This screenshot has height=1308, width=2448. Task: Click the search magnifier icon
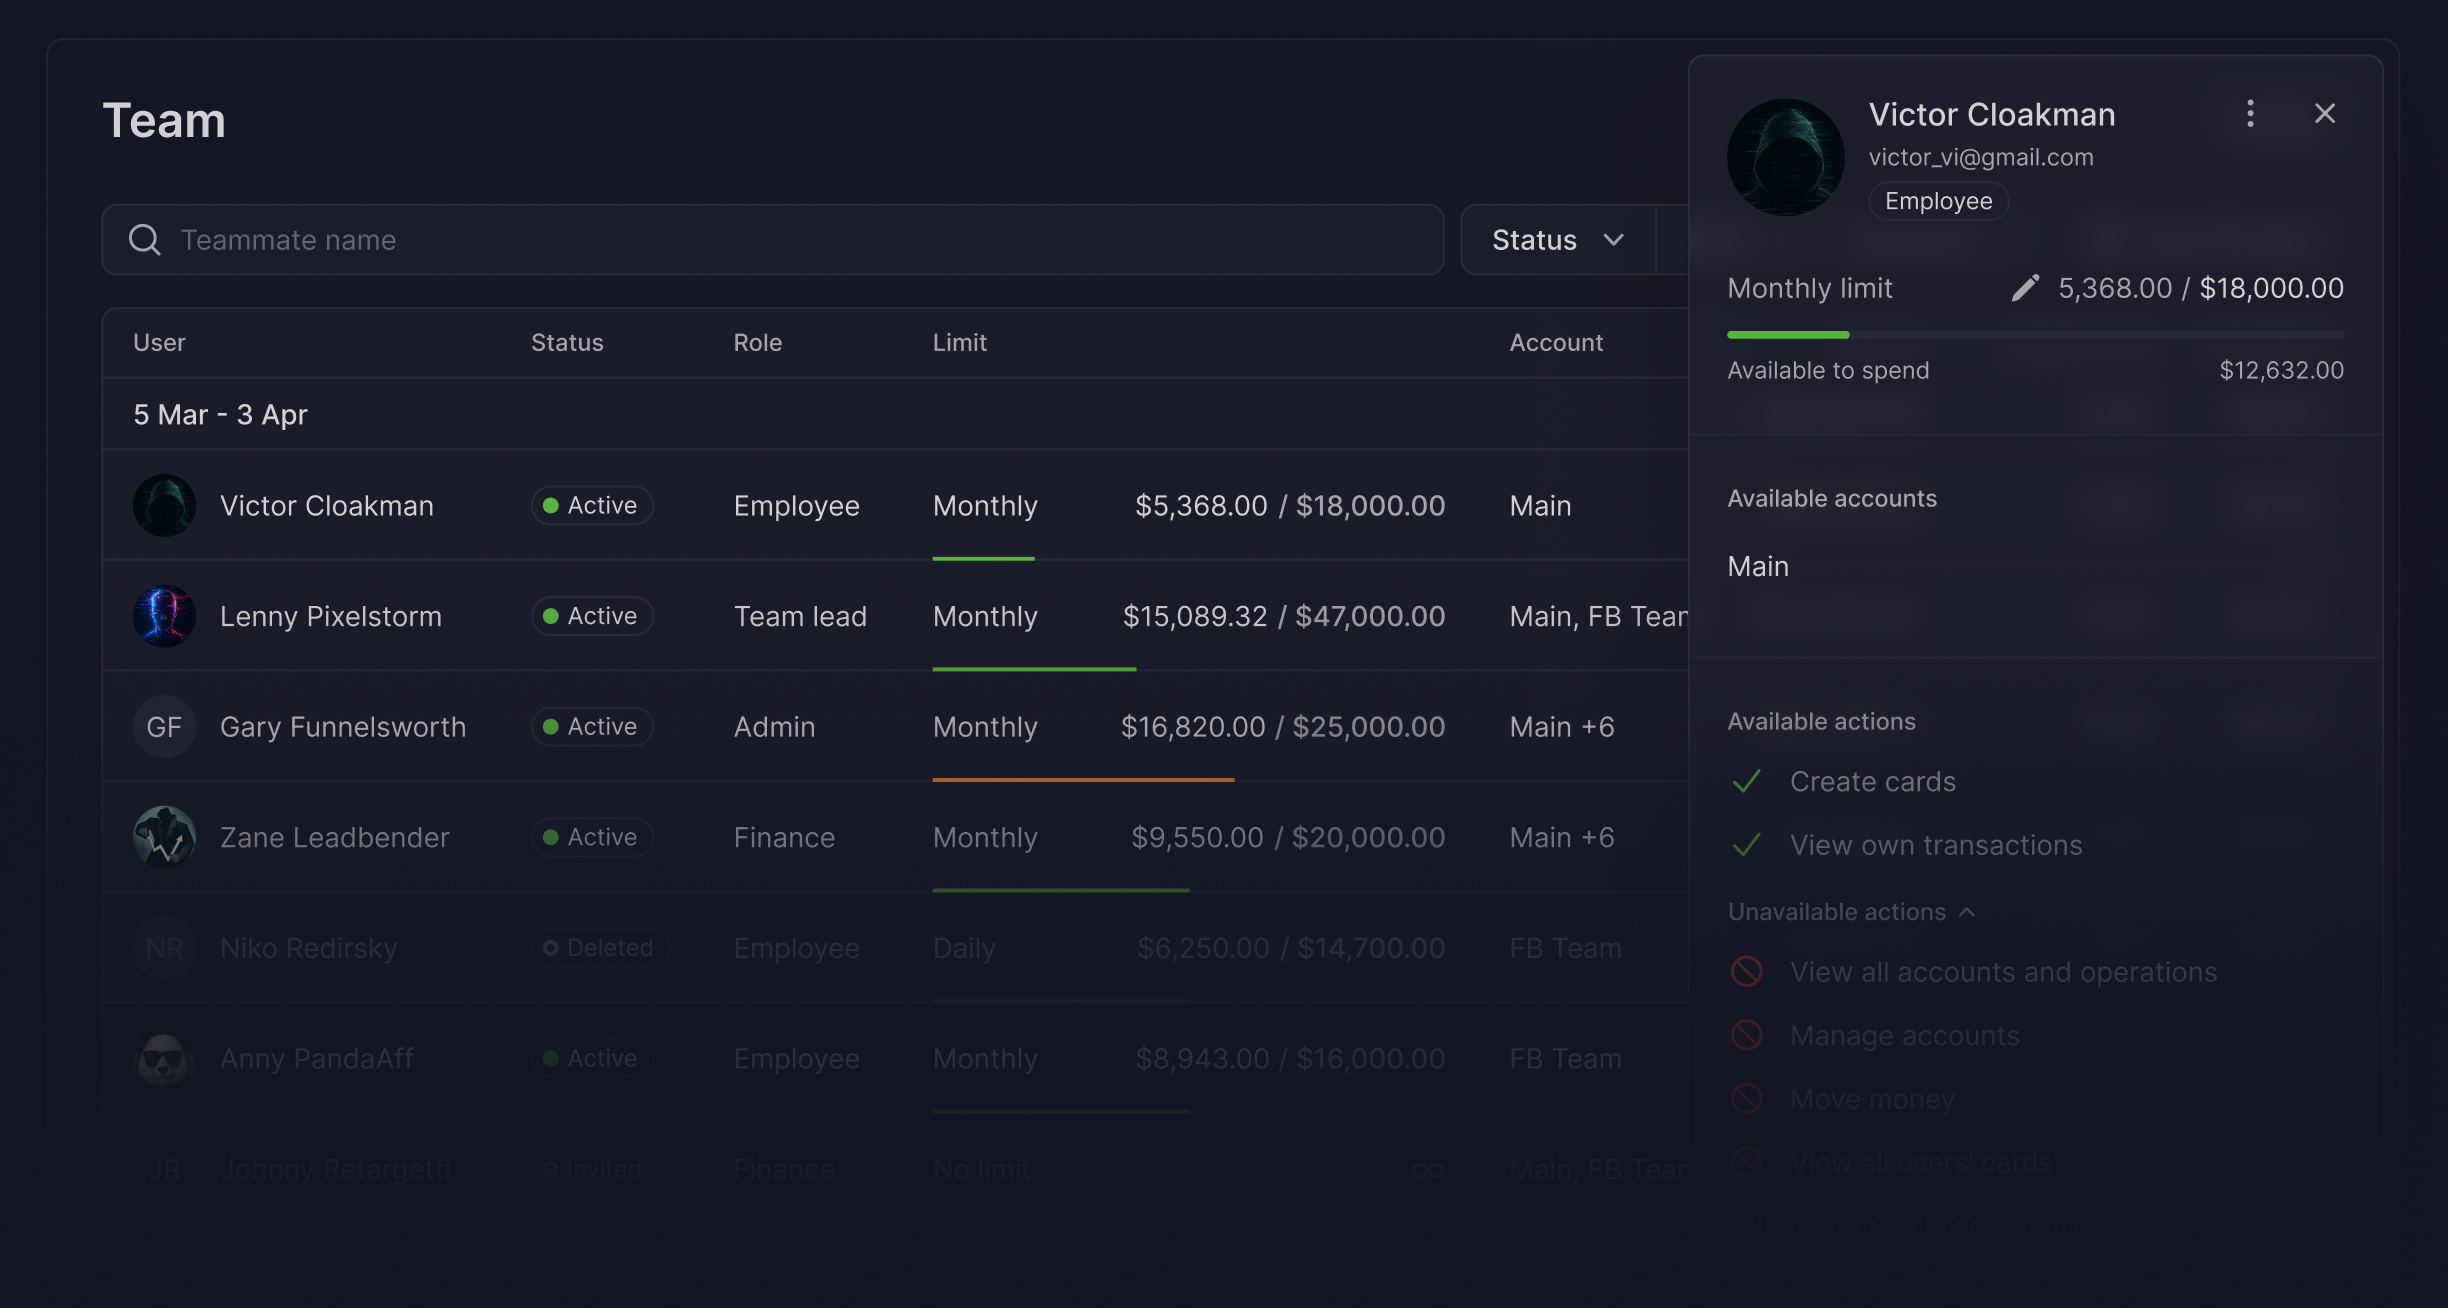point(145,240)
